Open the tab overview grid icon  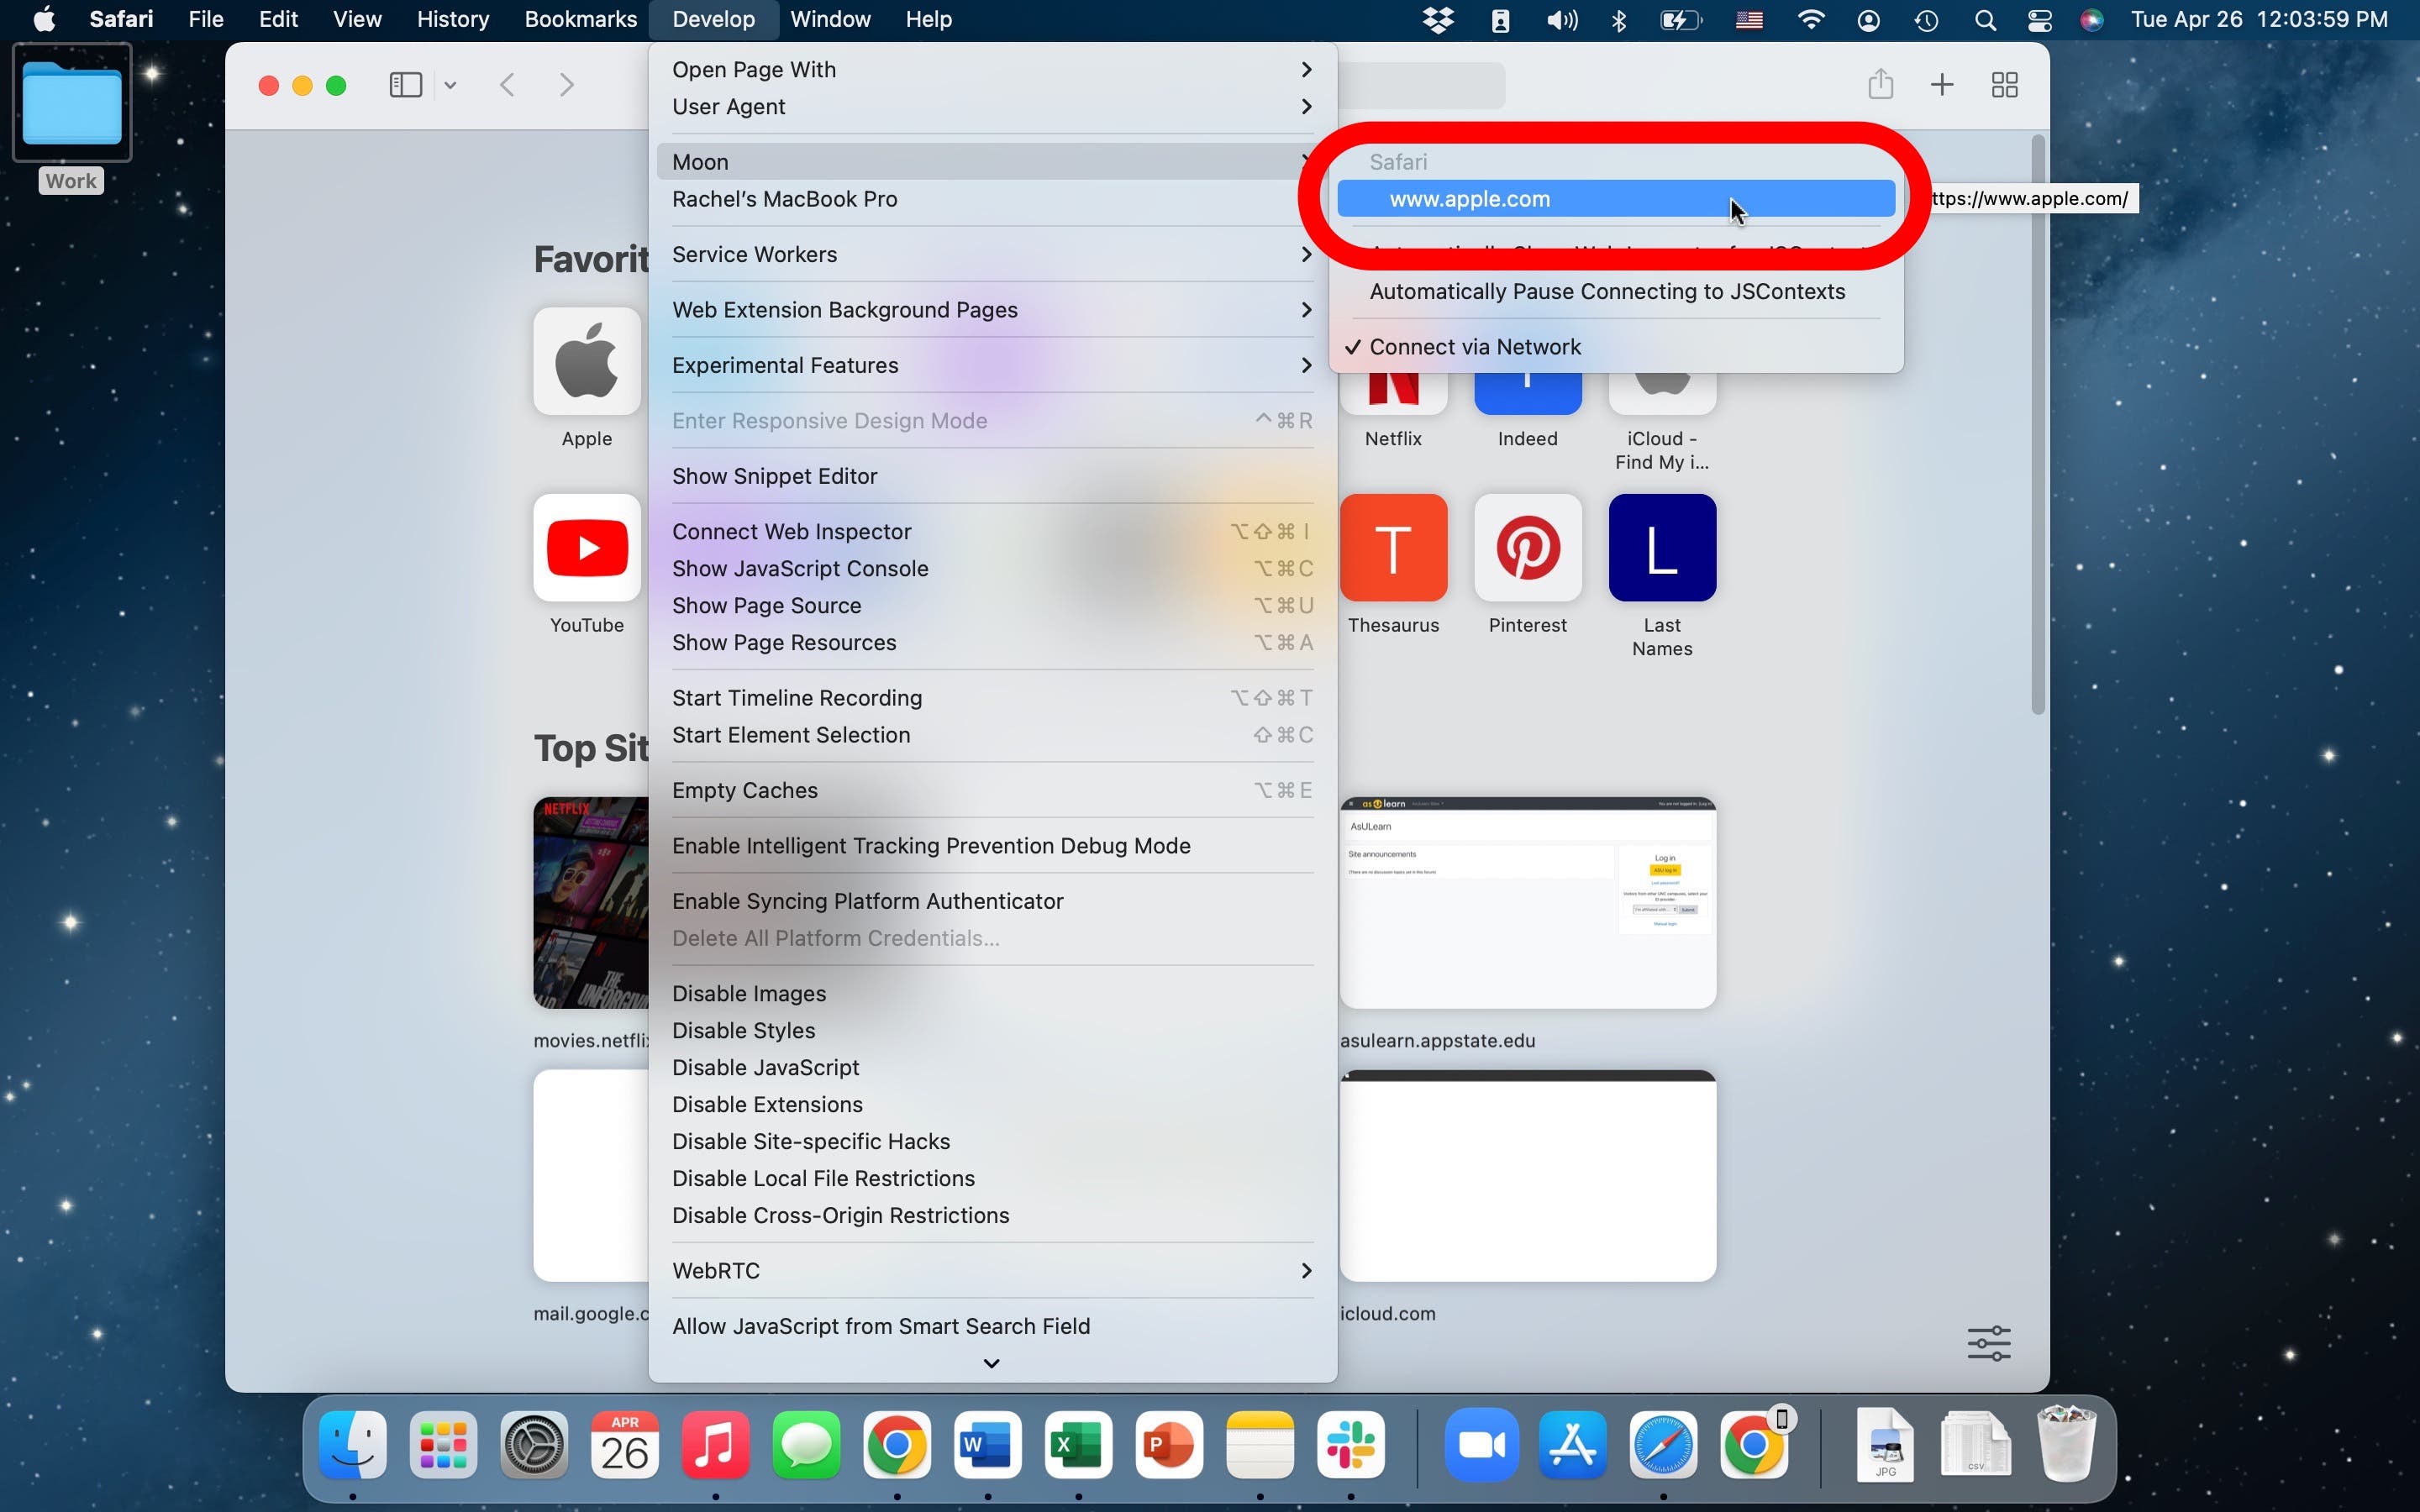[x=2004, y=85]
